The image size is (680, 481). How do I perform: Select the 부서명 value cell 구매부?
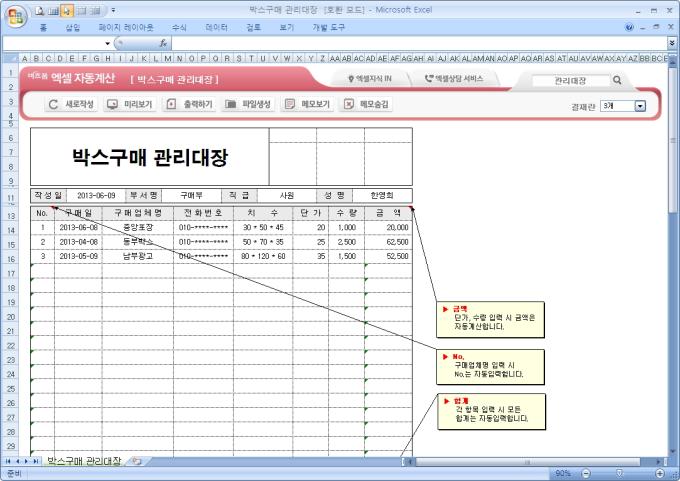[192, 196]
